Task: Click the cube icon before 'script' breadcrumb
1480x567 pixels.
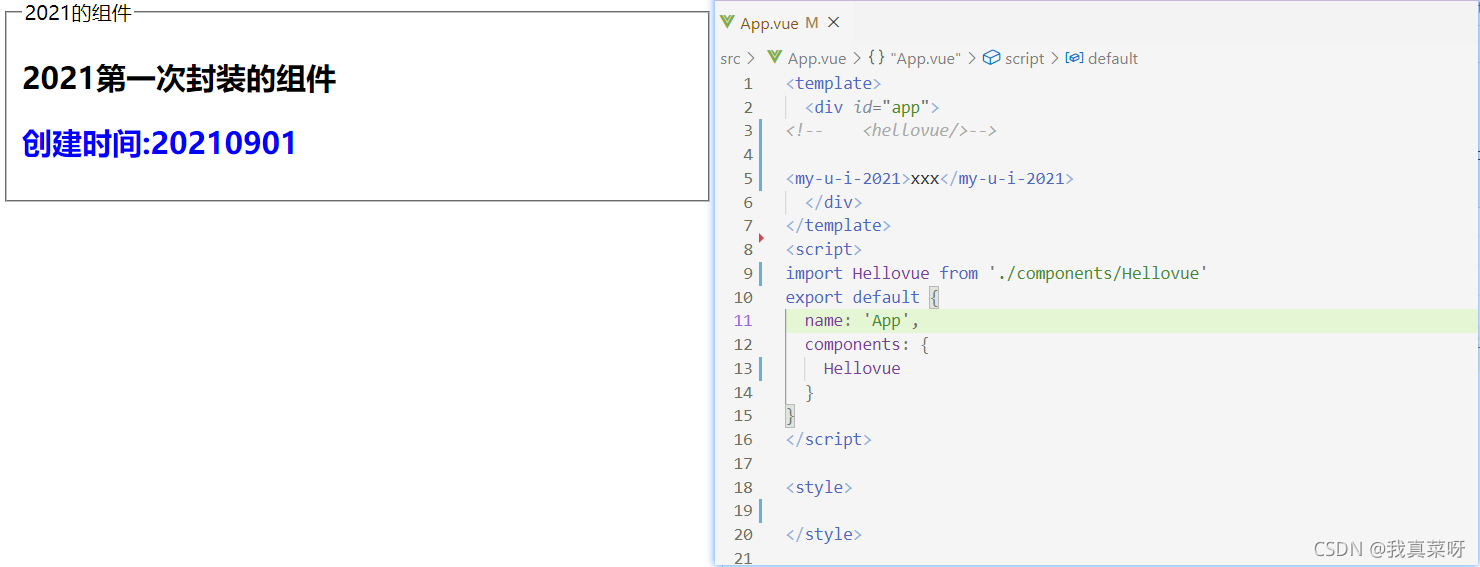Action: (x=991, y=59)
